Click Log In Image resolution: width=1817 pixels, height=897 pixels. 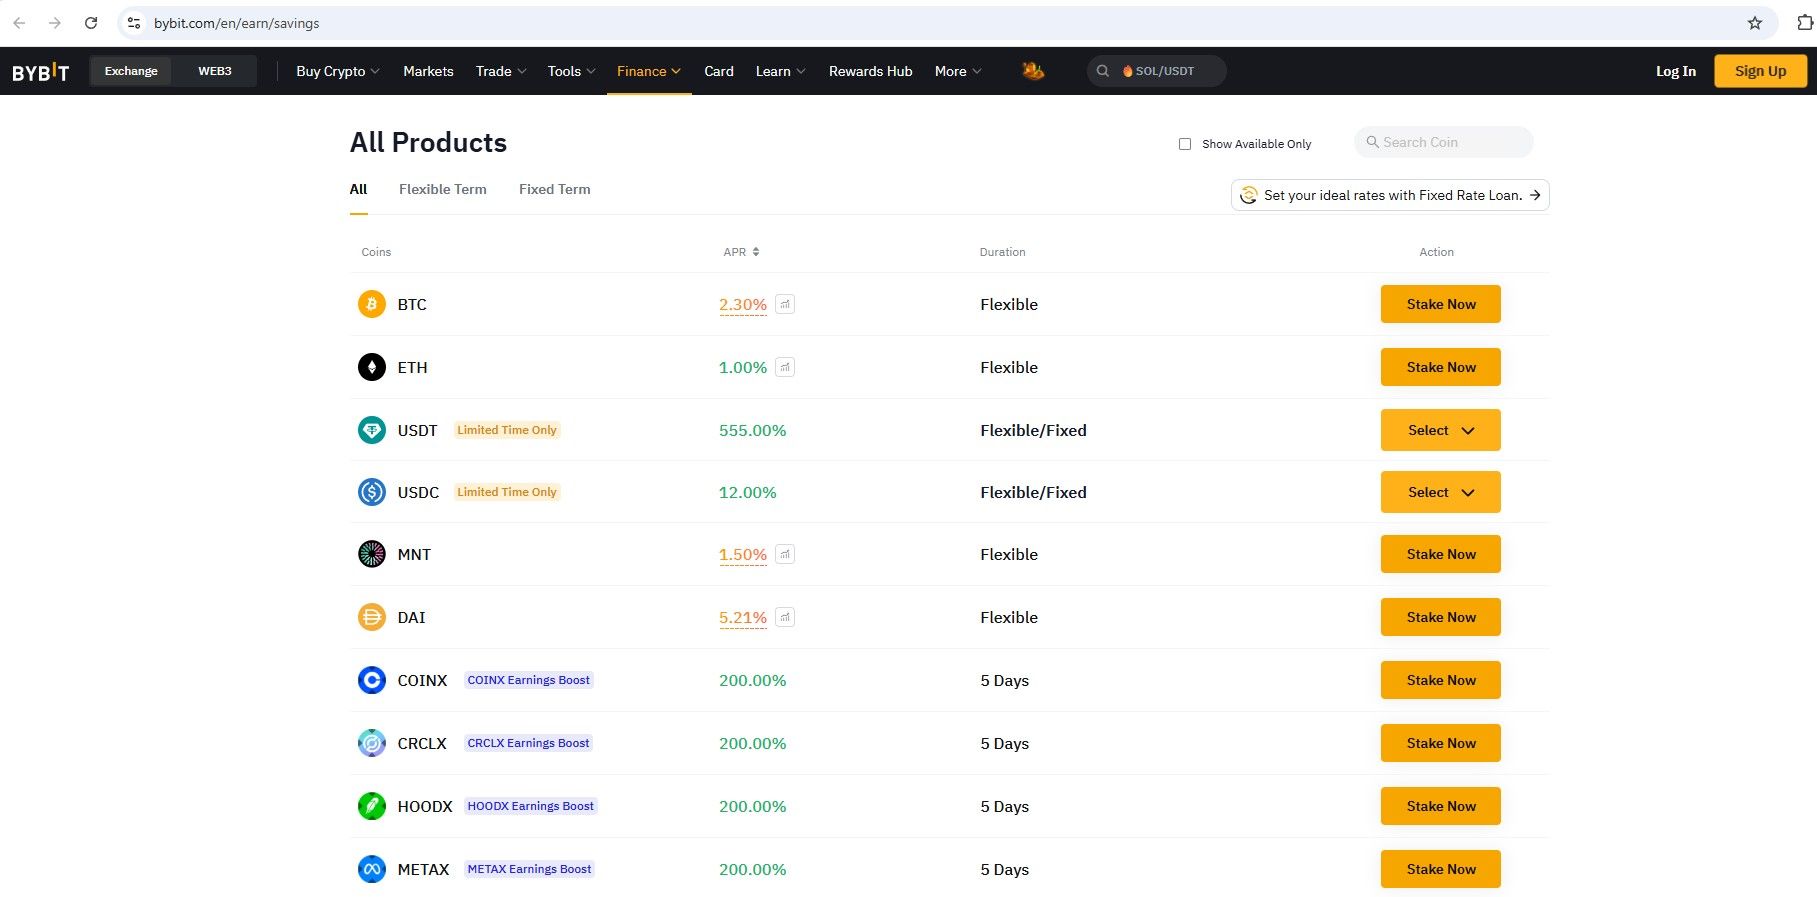1675,71
